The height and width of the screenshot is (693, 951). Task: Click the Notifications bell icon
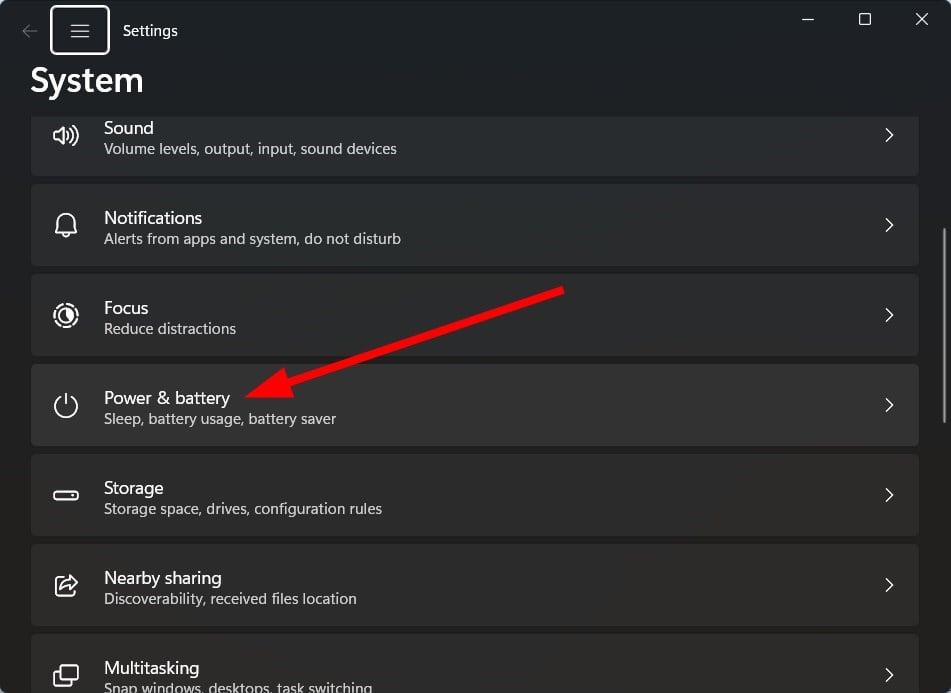66,225
